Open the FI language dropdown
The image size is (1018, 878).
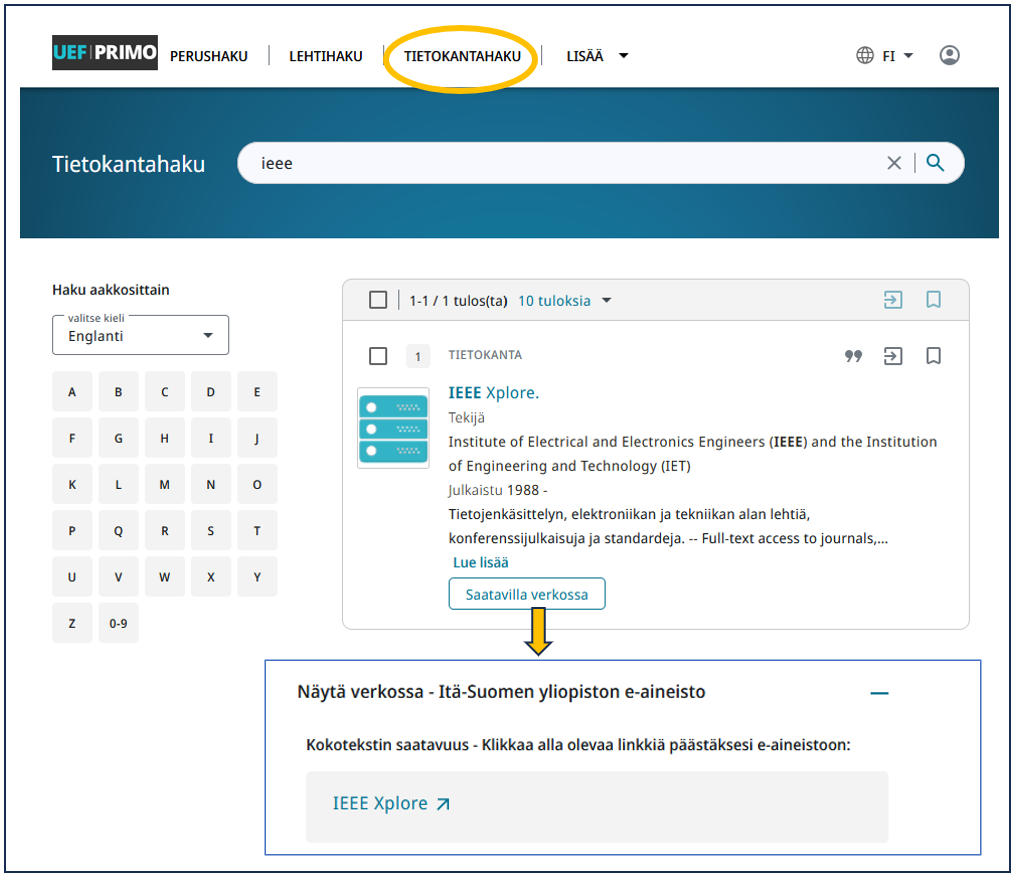898,56
